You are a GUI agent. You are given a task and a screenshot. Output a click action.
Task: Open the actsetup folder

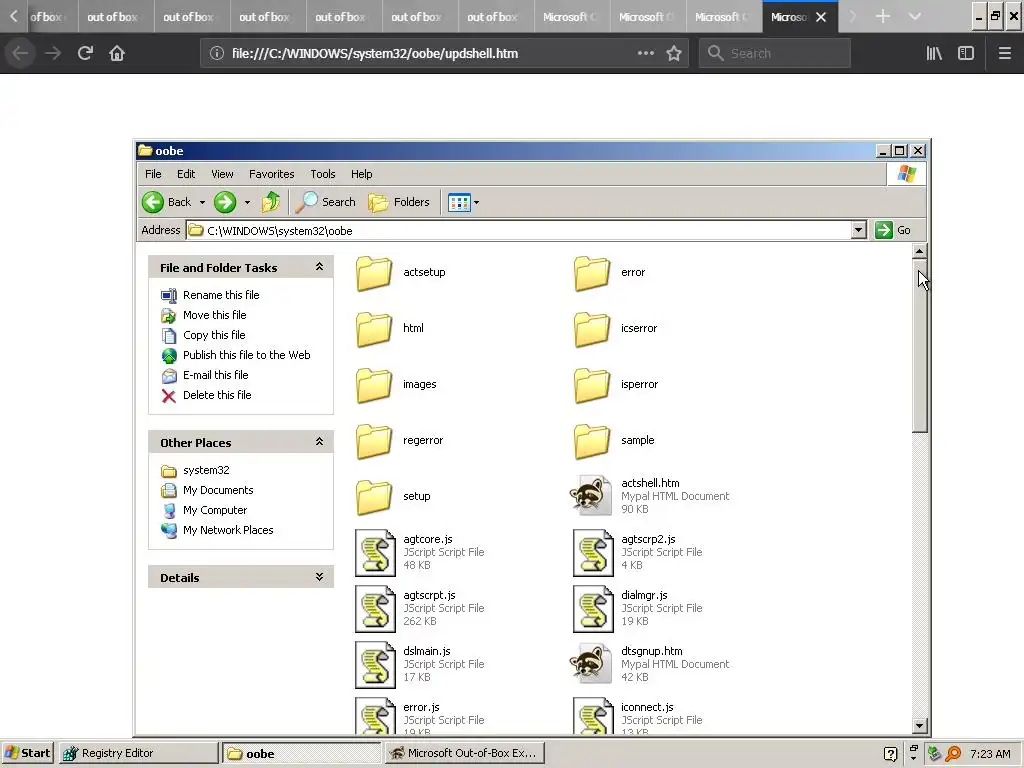click(x=401, y=272)
